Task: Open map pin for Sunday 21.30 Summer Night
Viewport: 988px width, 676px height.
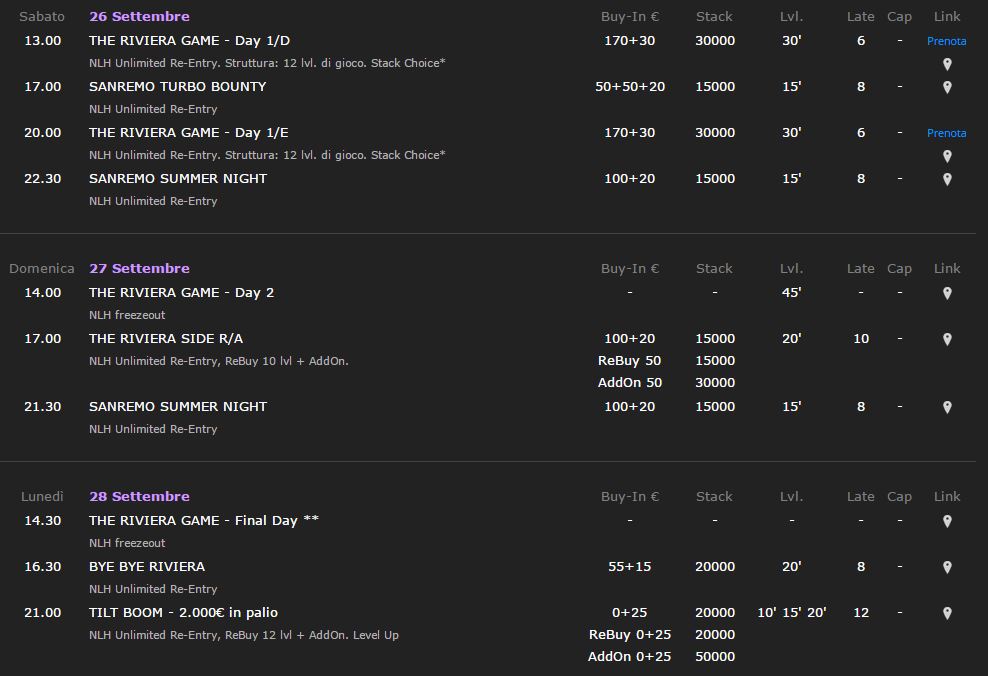Action: coord(946,407)
